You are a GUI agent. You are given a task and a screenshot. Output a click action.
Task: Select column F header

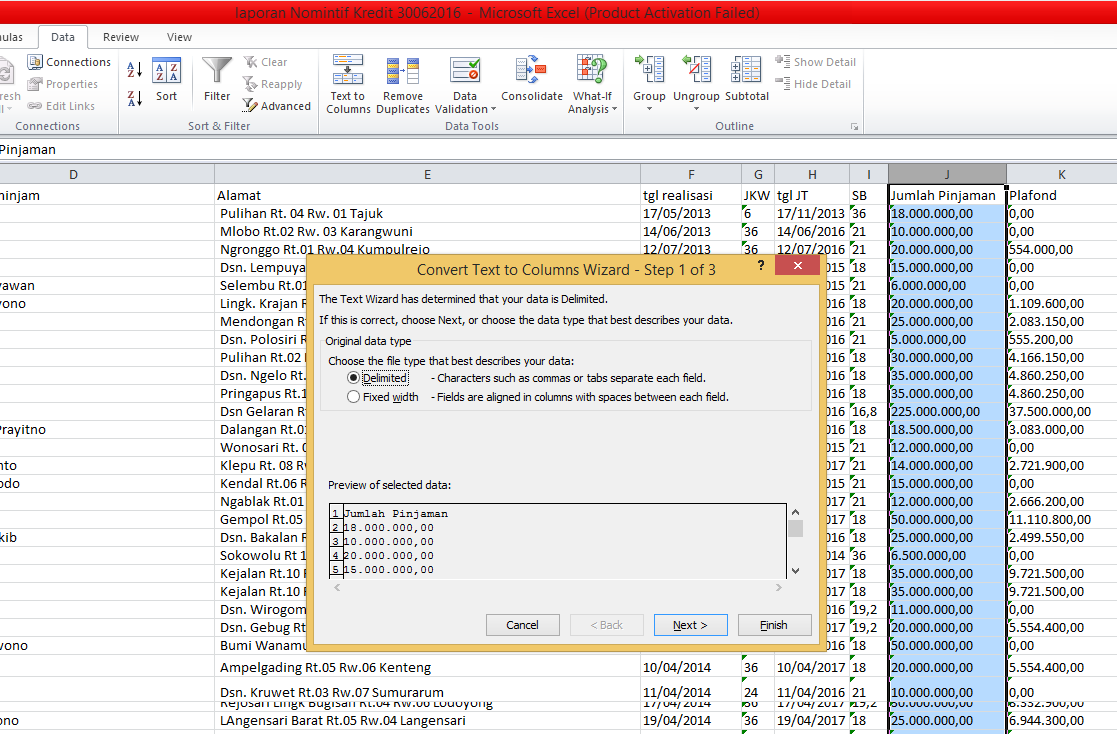[x=690, y=175]
